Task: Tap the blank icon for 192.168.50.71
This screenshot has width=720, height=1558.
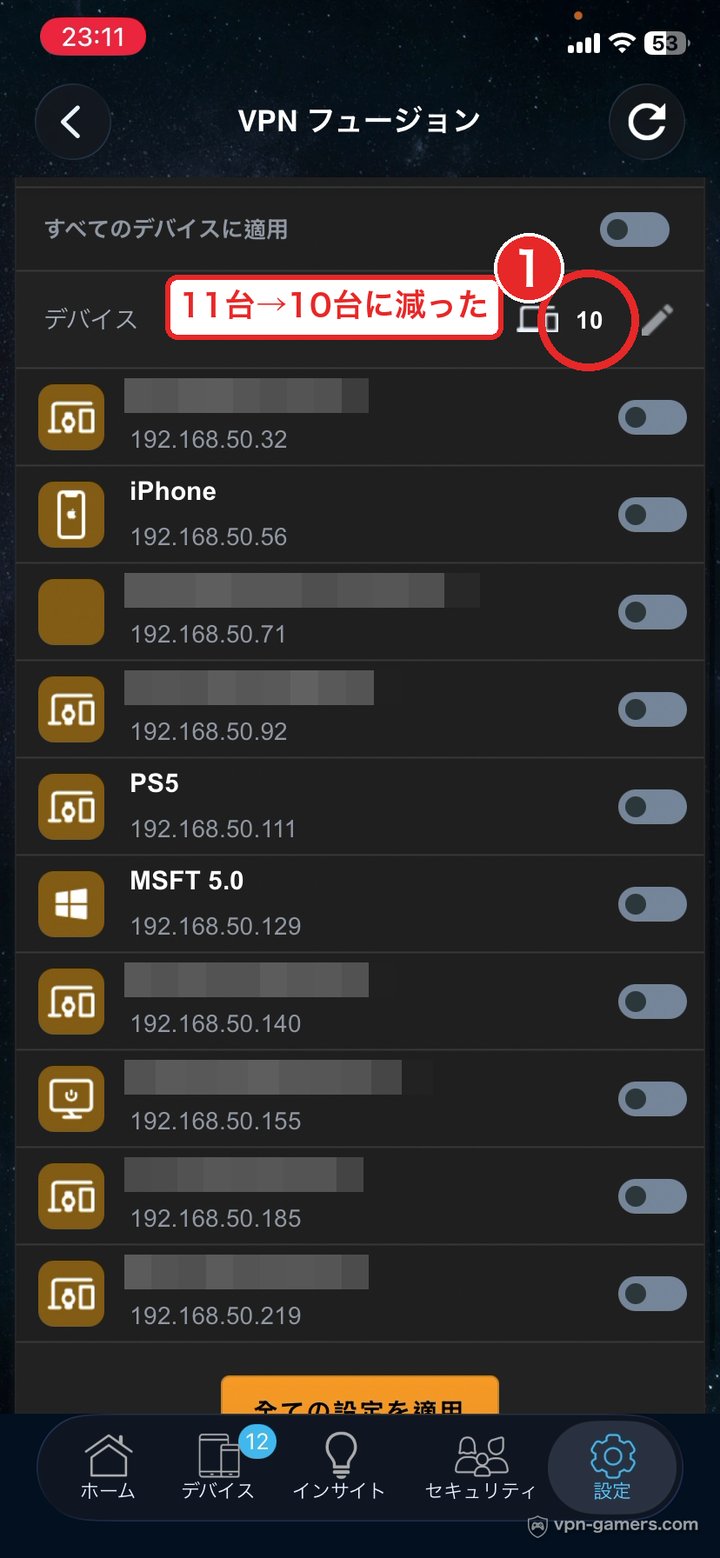Action: point(71,611)
